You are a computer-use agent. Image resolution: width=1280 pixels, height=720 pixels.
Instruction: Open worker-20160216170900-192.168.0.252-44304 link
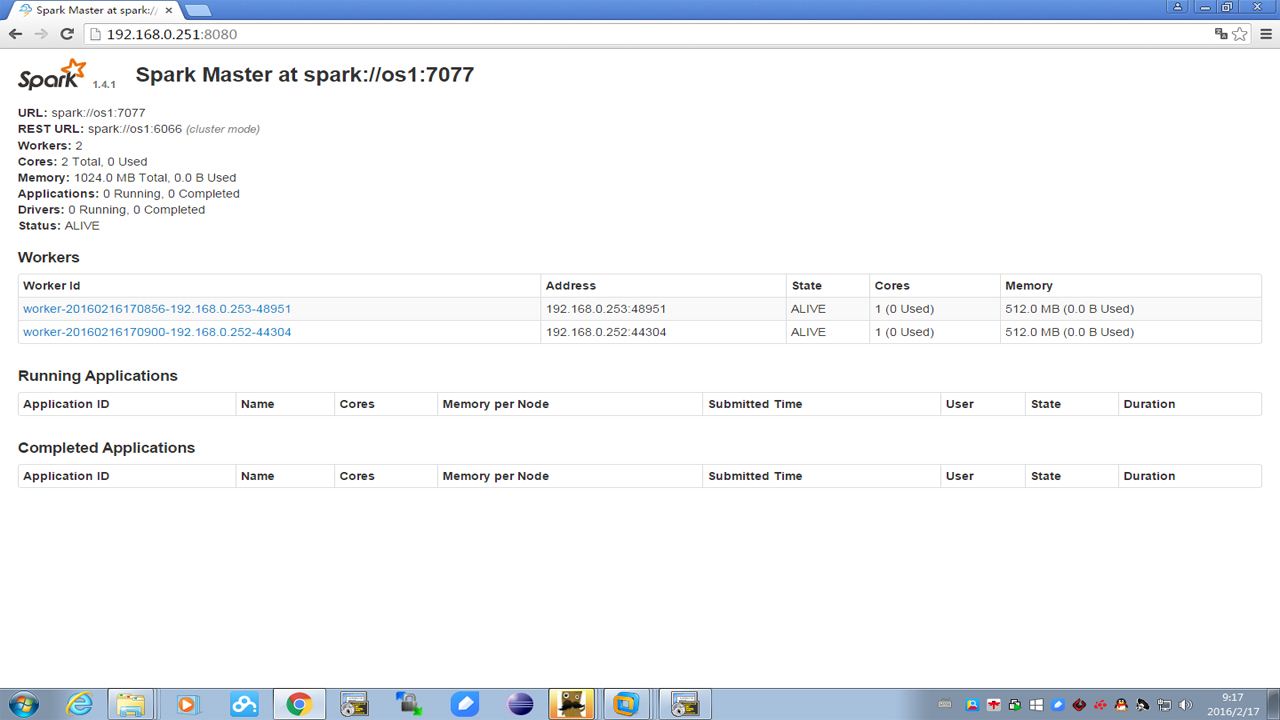point(157,332)
